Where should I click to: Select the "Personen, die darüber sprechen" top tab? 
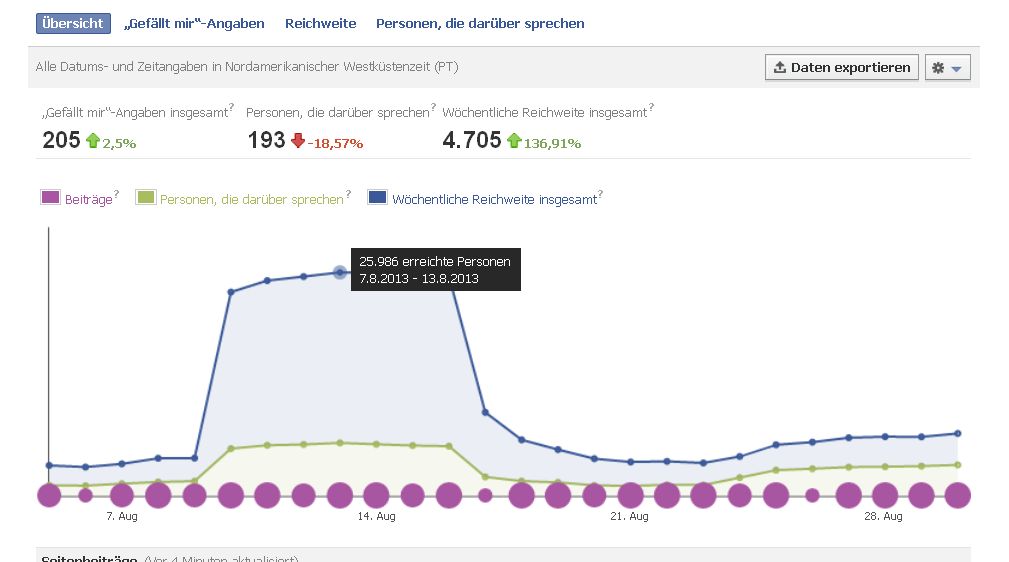pyautogui.click(x=480, y=23)
